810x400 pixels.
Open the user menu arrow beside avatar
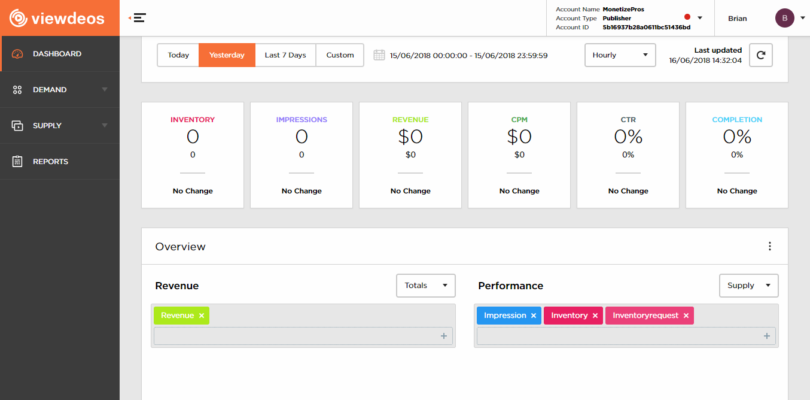[802, 18]
